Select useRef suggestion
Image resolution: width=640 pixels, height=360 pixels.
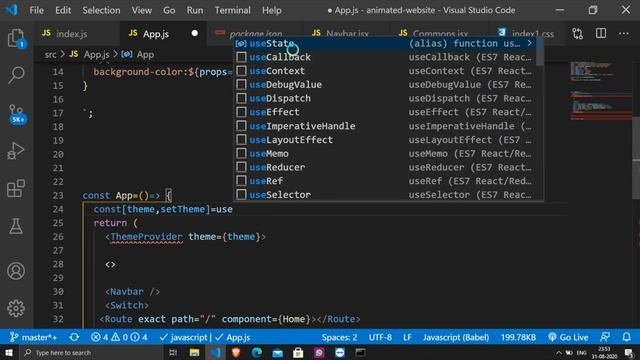coord(385,181)
